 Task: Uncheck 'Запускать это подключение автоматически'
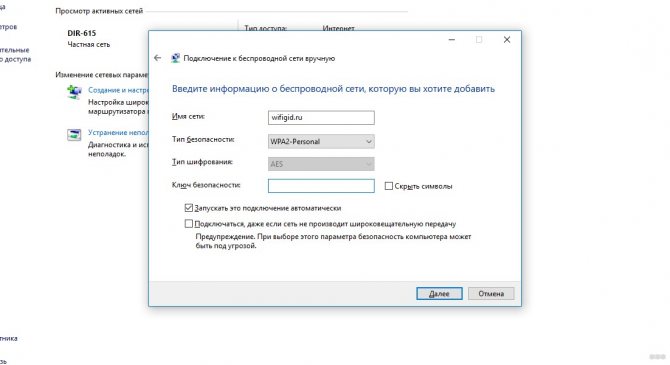188,208
